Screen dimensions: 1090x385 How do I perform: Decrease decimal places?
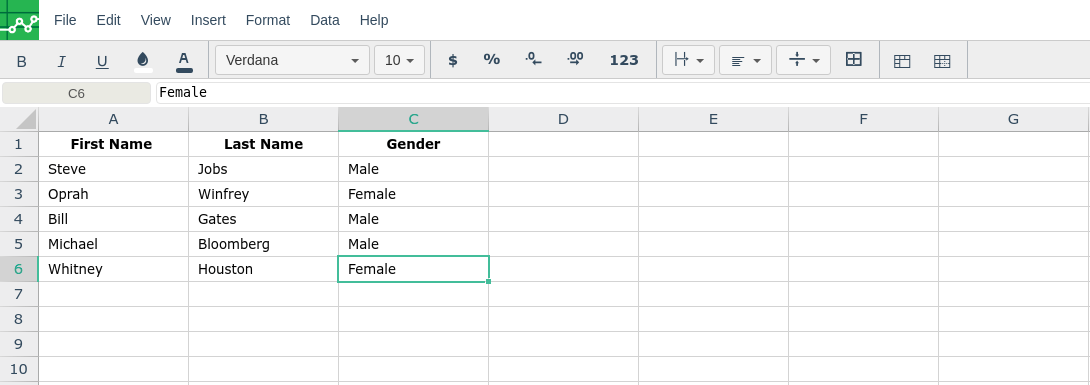tap(533, 60)
